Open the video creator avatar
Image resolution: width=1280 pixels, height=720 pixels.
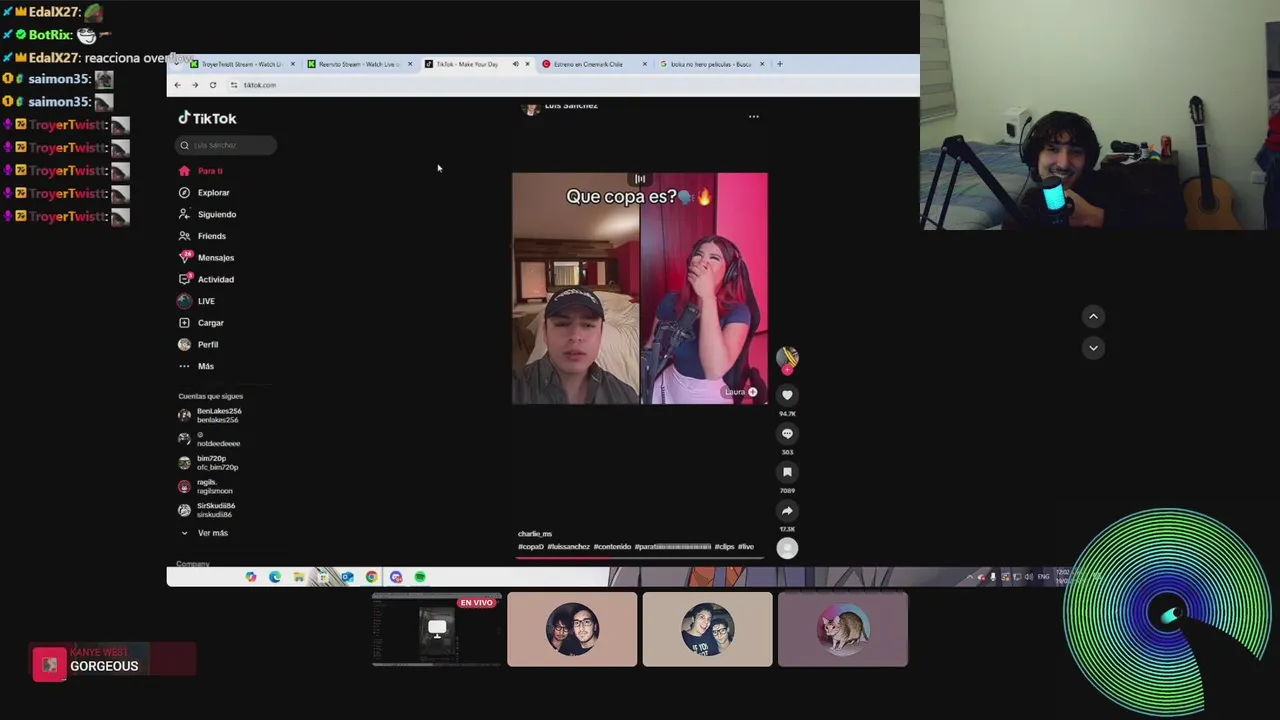787,358
